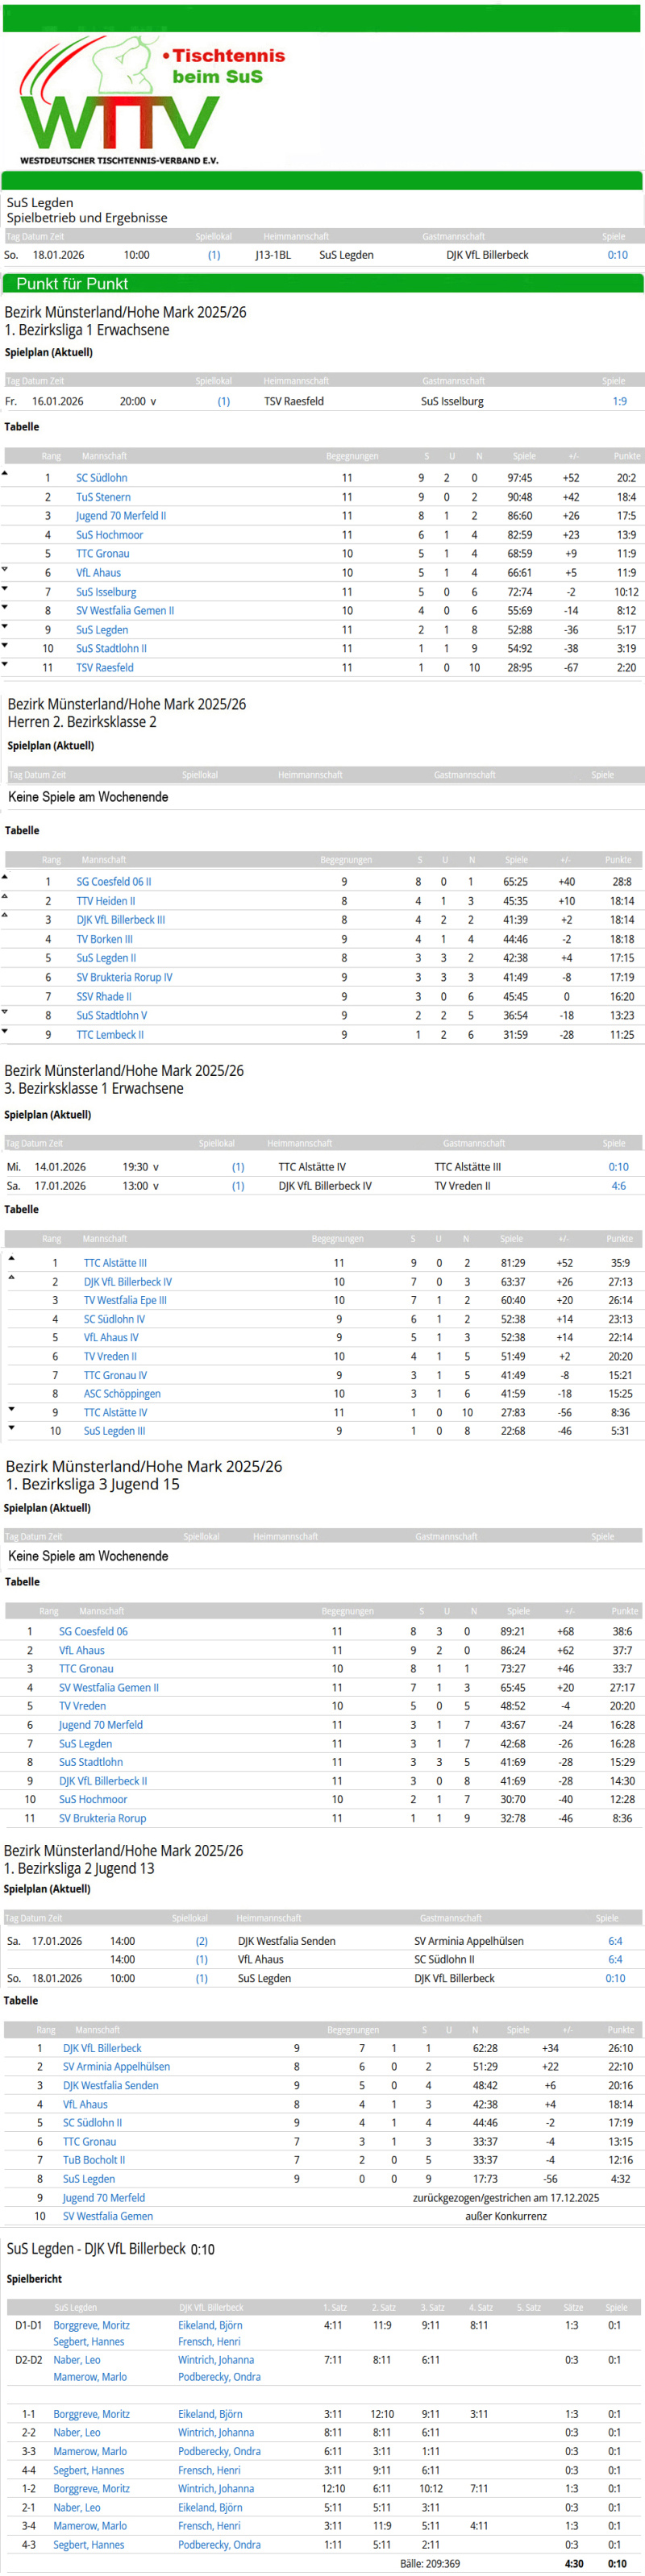Open the TuB Bocholt II team link

point(94,2160)
